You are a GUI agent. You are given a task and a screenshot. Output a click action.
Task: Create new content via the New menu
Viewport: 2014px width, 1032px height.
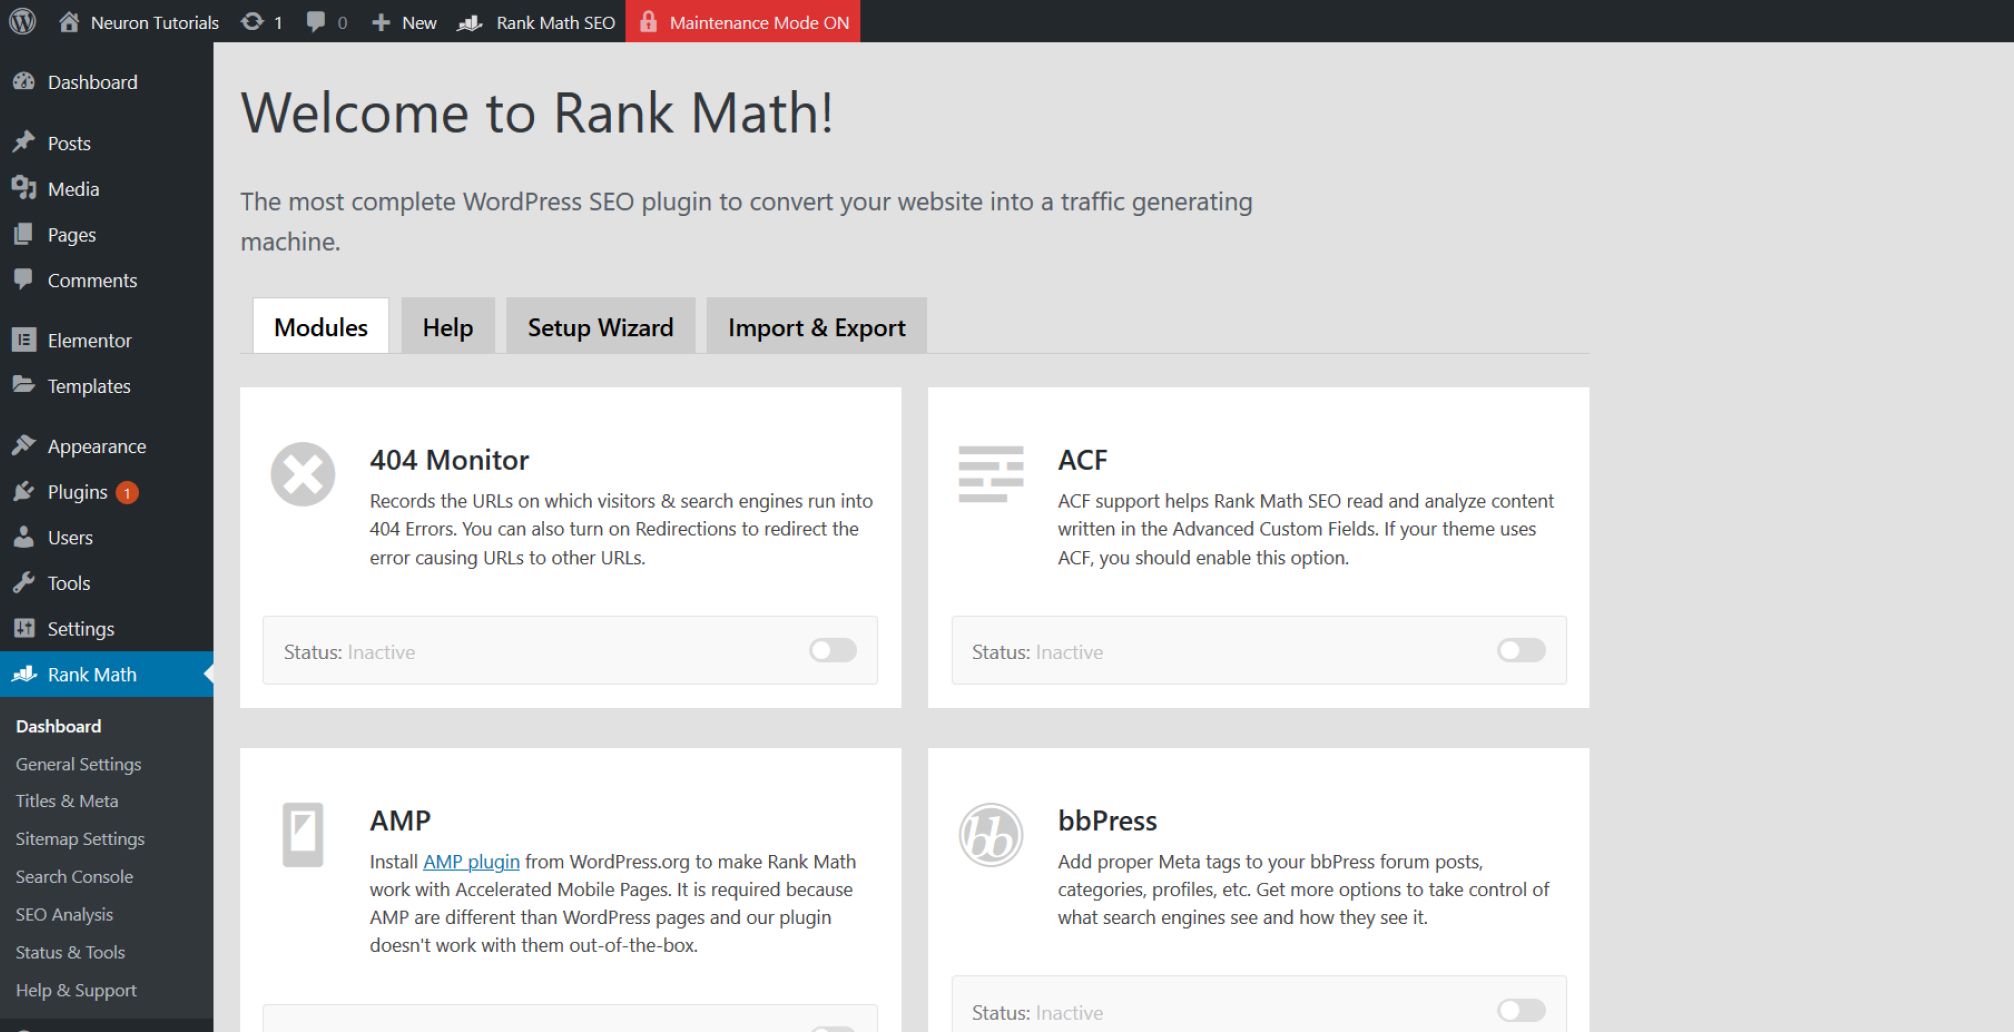[x=403, y=21]
